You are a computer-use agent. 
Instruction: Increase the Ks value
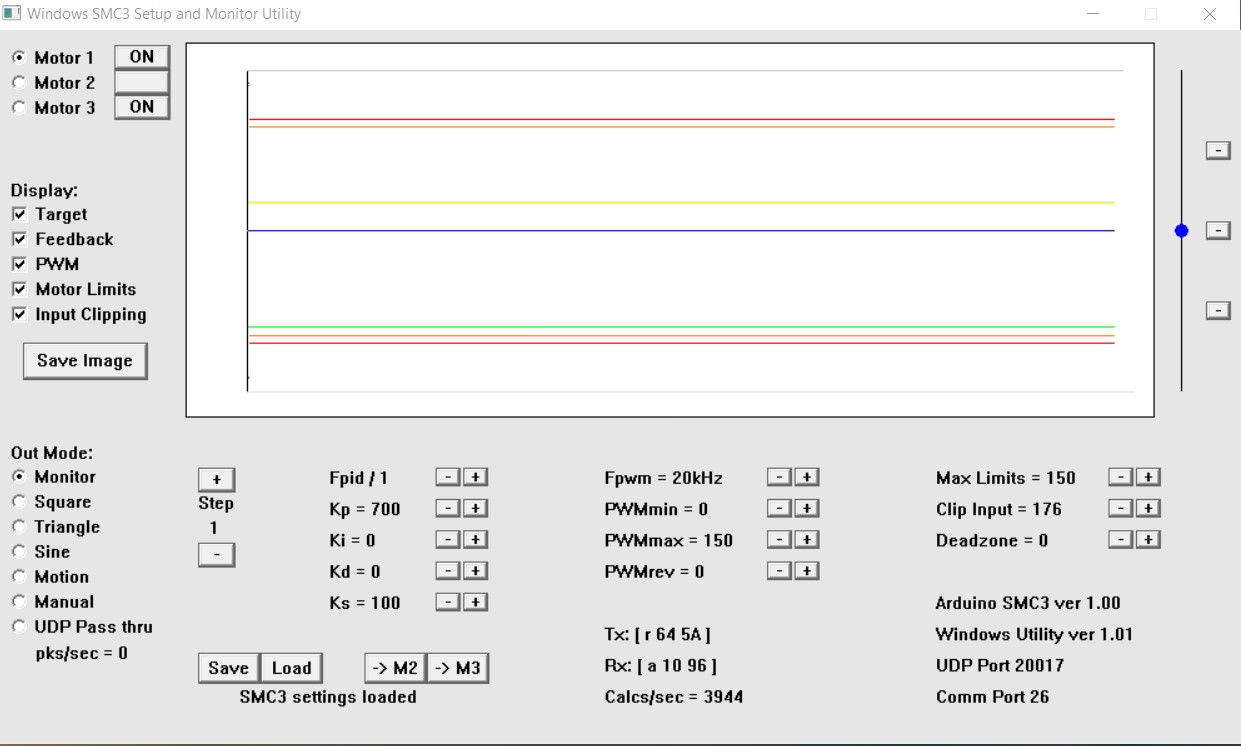[x=475, y=602]
